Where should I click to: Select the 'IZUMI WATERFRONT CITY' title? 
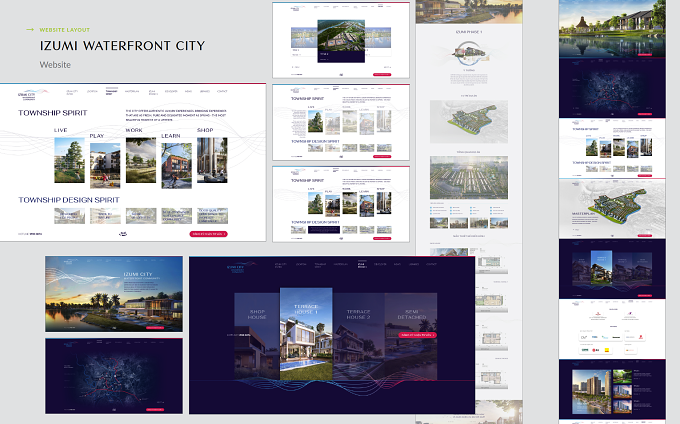(x=122, y=46)
